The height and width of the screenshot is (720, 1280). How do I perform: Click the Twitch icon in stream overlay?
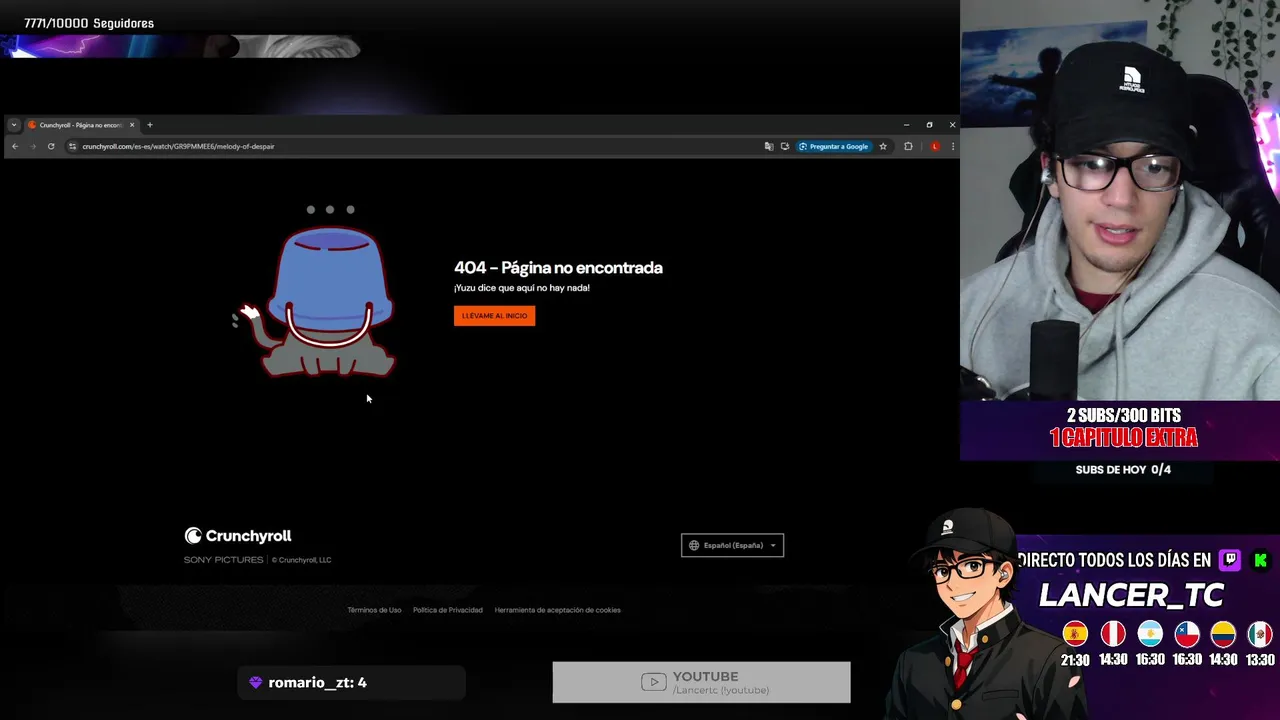click(1230, 560)
